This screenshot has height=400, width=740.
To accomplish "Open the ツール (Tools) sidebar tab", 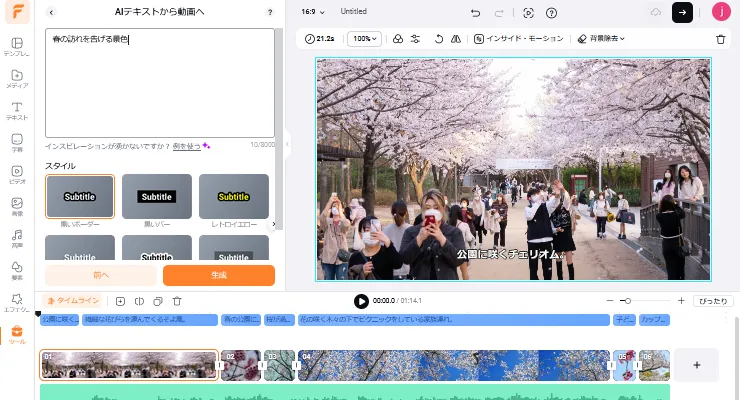I will click(17, 334).
